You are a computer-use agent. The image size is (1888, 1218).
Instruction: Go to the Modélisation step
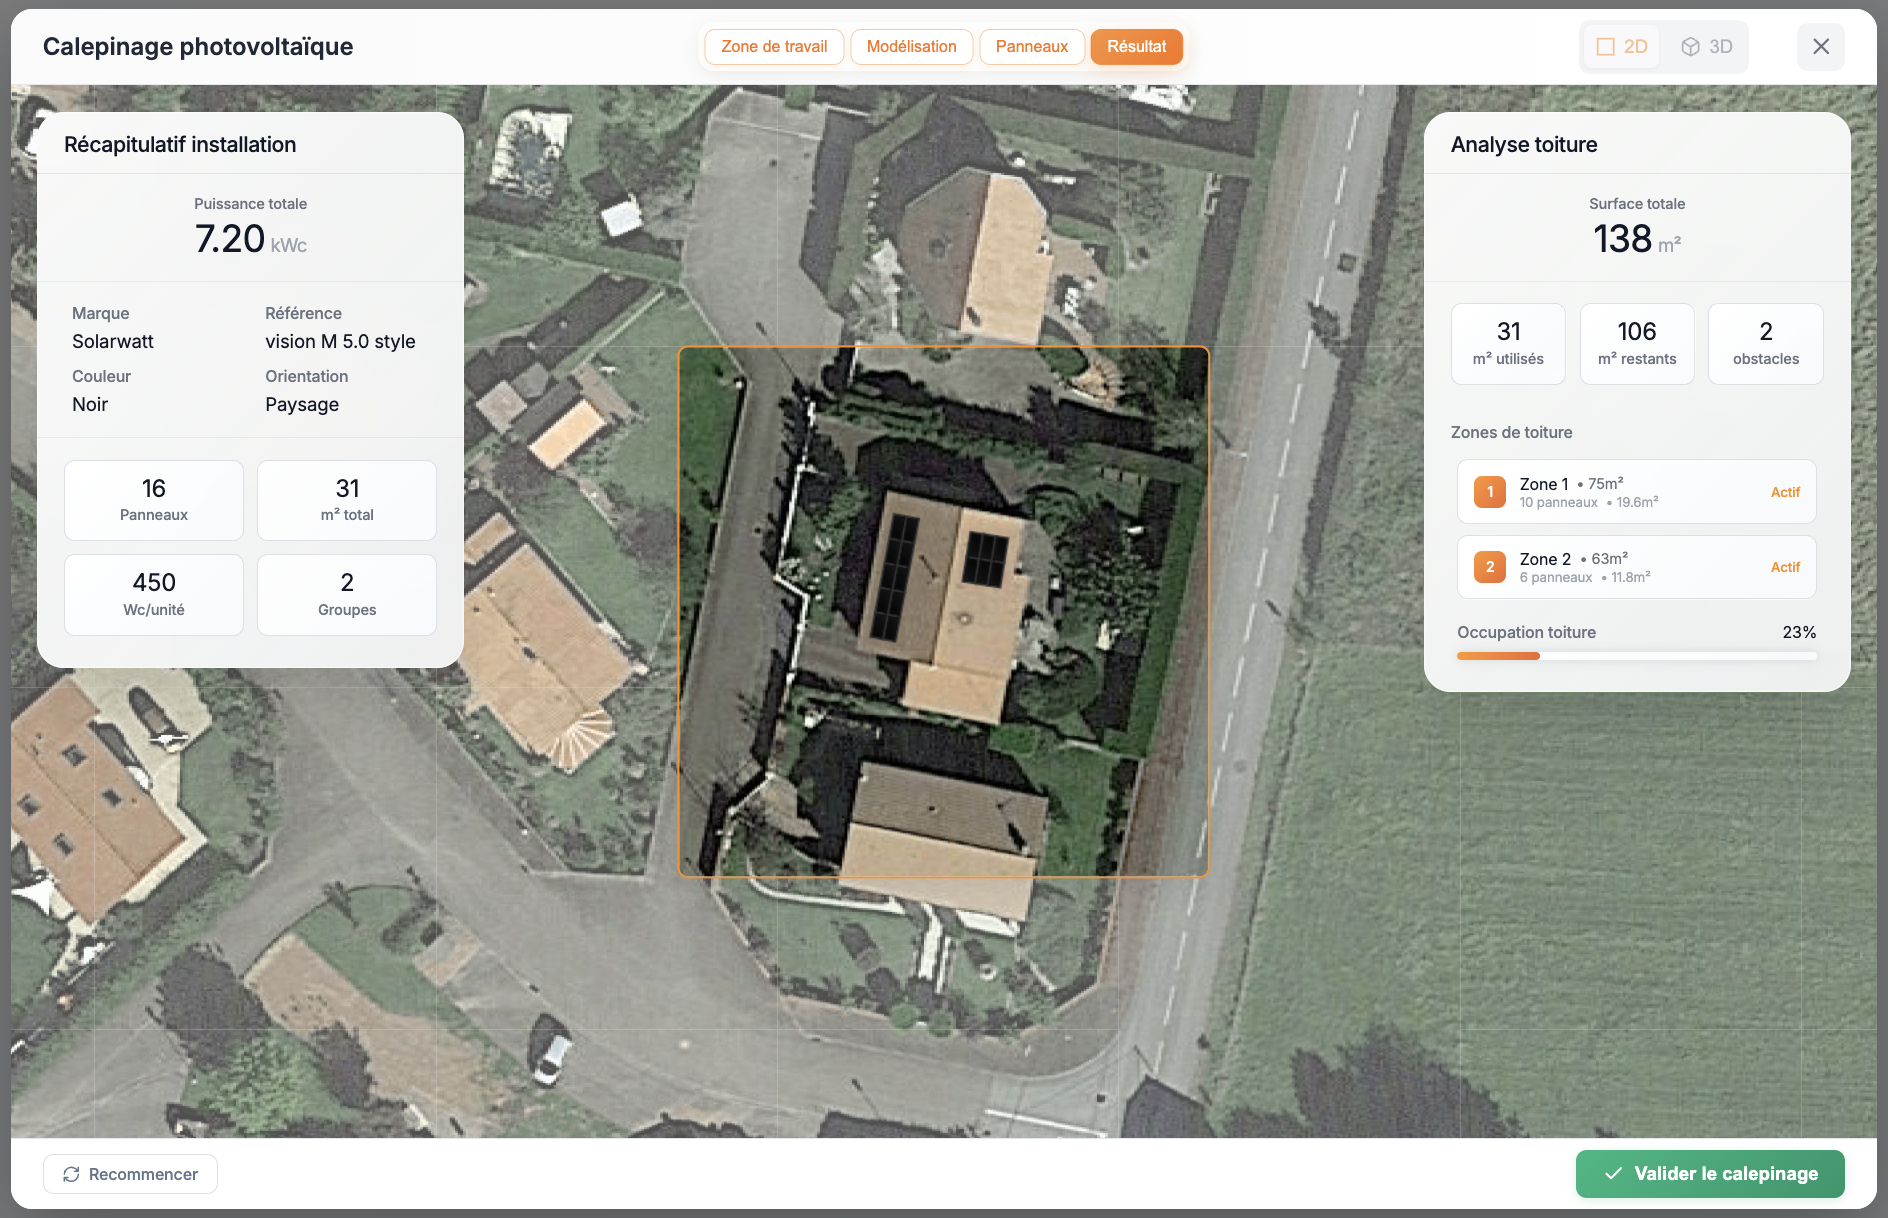pos(911,47)
